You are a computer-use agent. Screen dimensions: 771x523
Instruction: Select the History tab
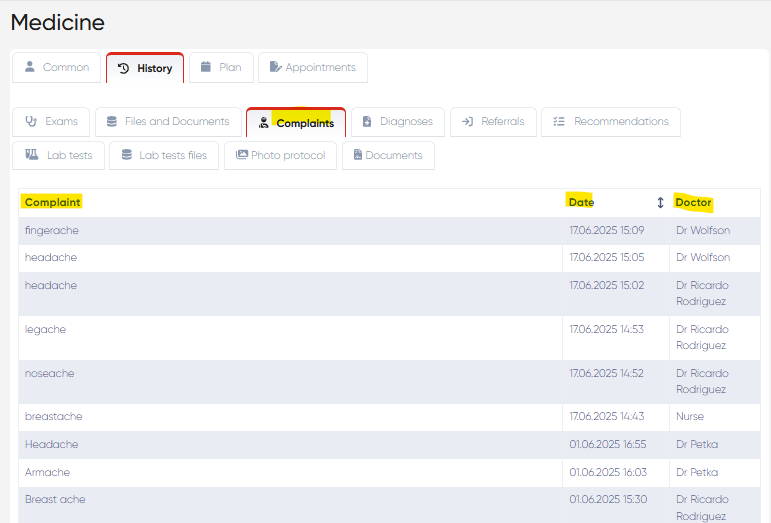click(145, 69)
